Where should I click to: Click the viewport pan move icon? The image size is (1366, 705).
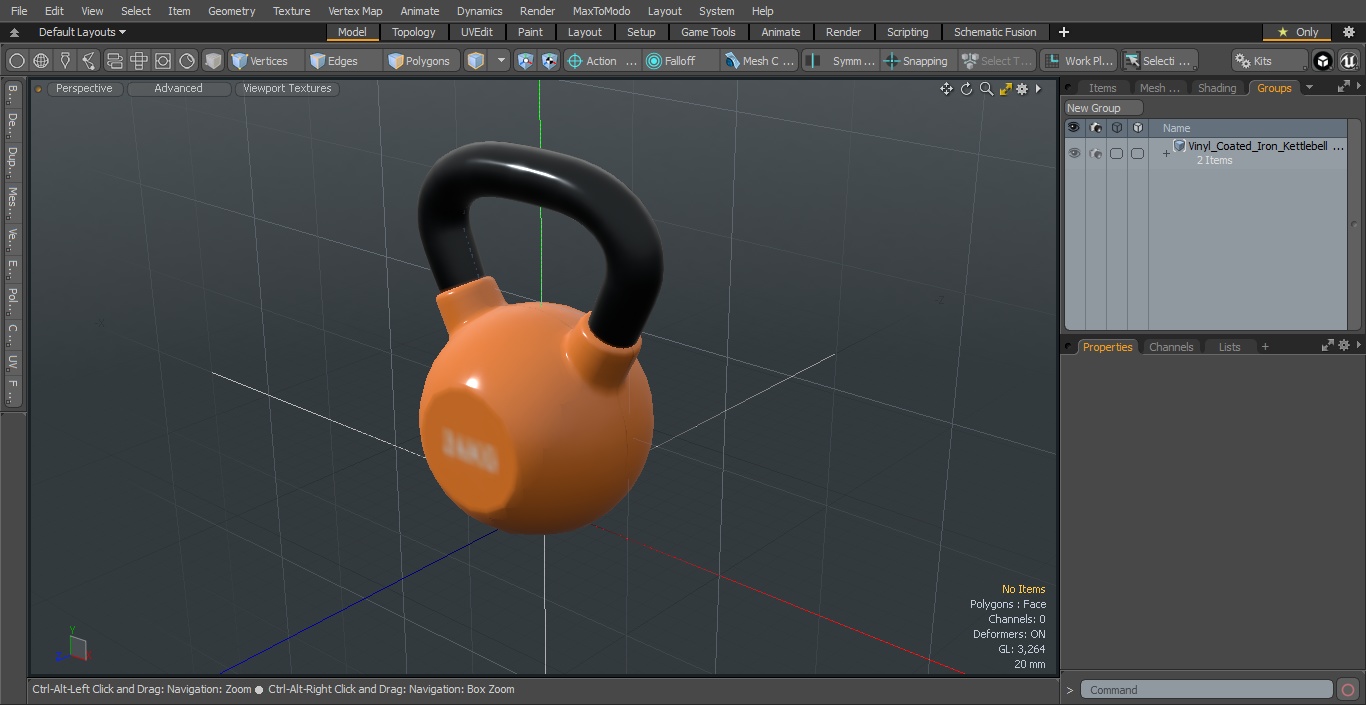coord(946,89)
